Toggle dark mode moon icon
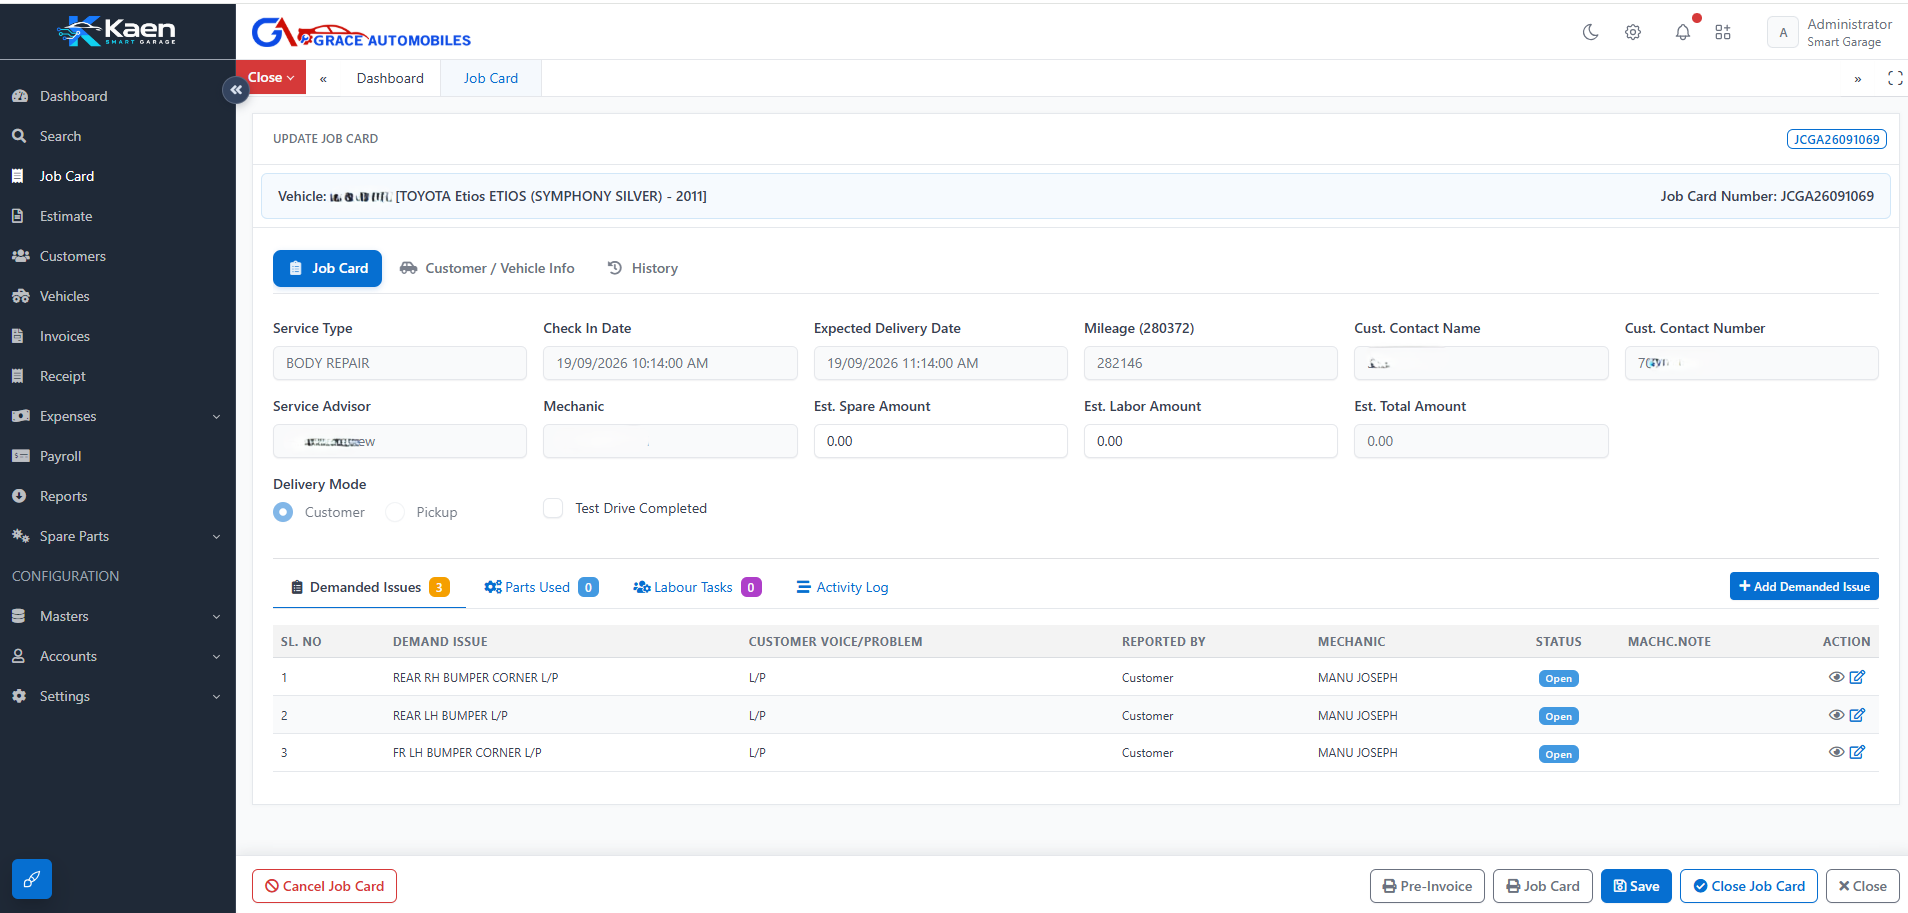Image resolution: width=1908 pixels, height=913 pixels. (1590, 32)
